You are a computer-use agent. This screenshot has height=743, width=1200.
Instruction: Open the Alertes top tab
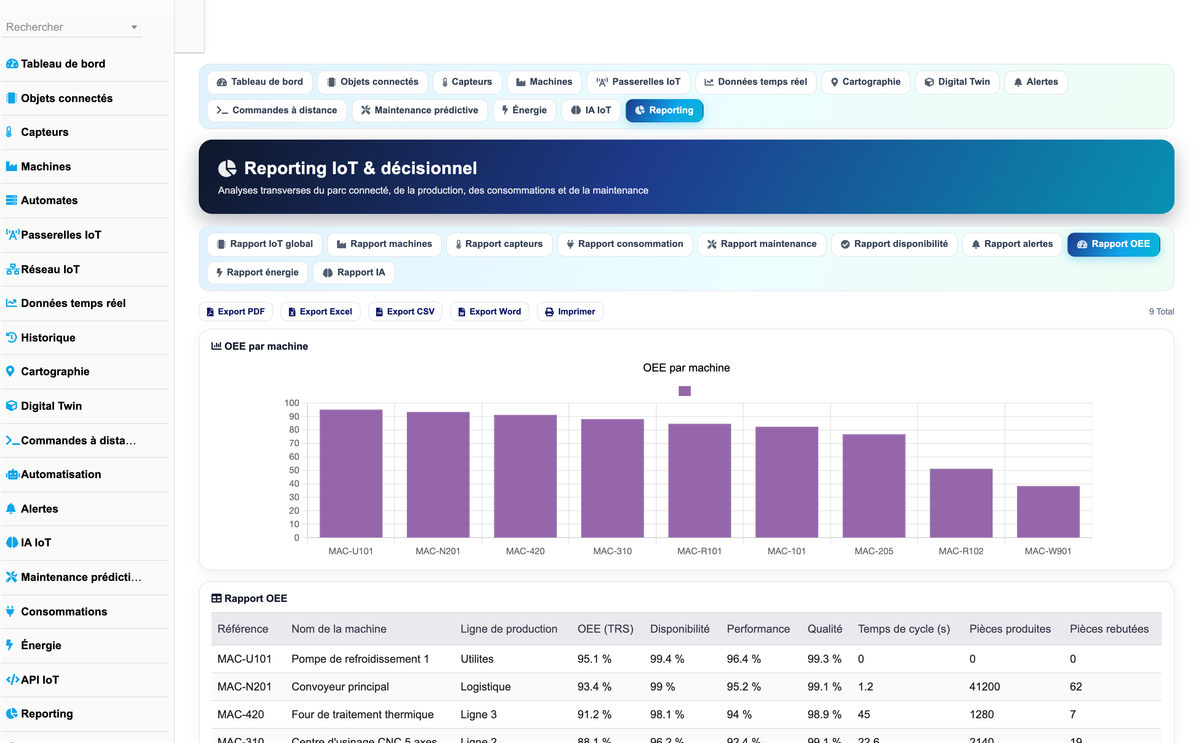click(x=1035, y=82)
